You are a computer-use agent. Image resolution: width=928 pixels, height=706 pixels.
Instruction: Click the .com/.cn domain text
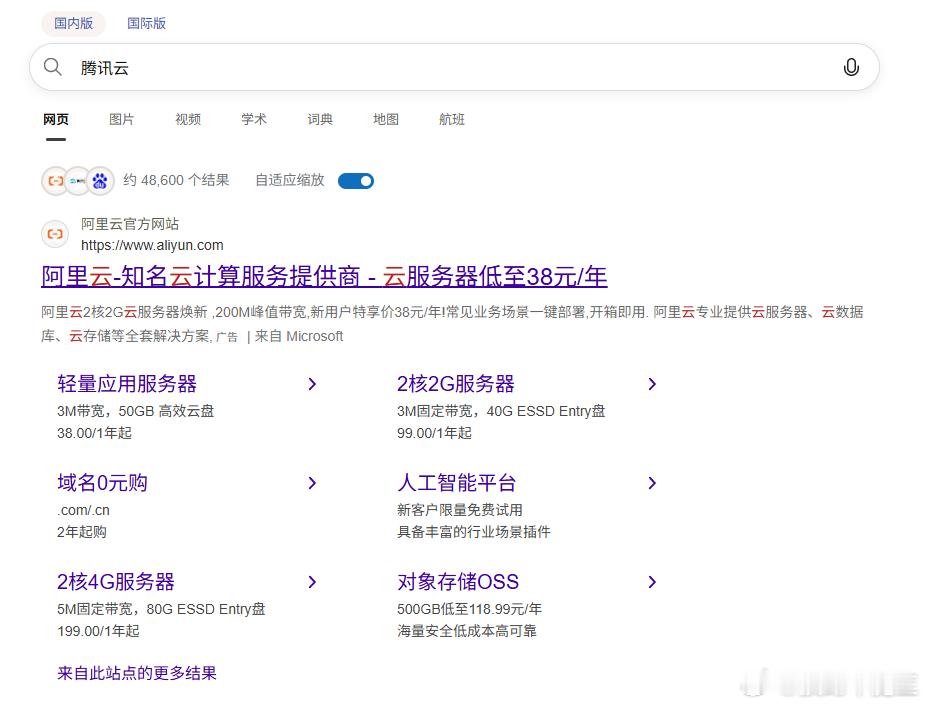coord(83,510)
